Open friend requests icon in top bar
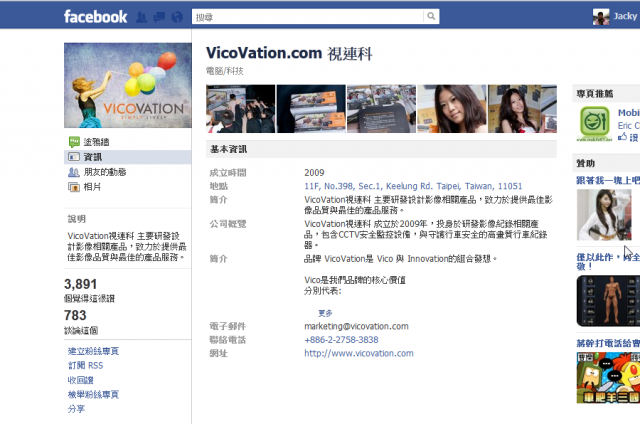The image size is (640, 424). [x=141, y=17]
